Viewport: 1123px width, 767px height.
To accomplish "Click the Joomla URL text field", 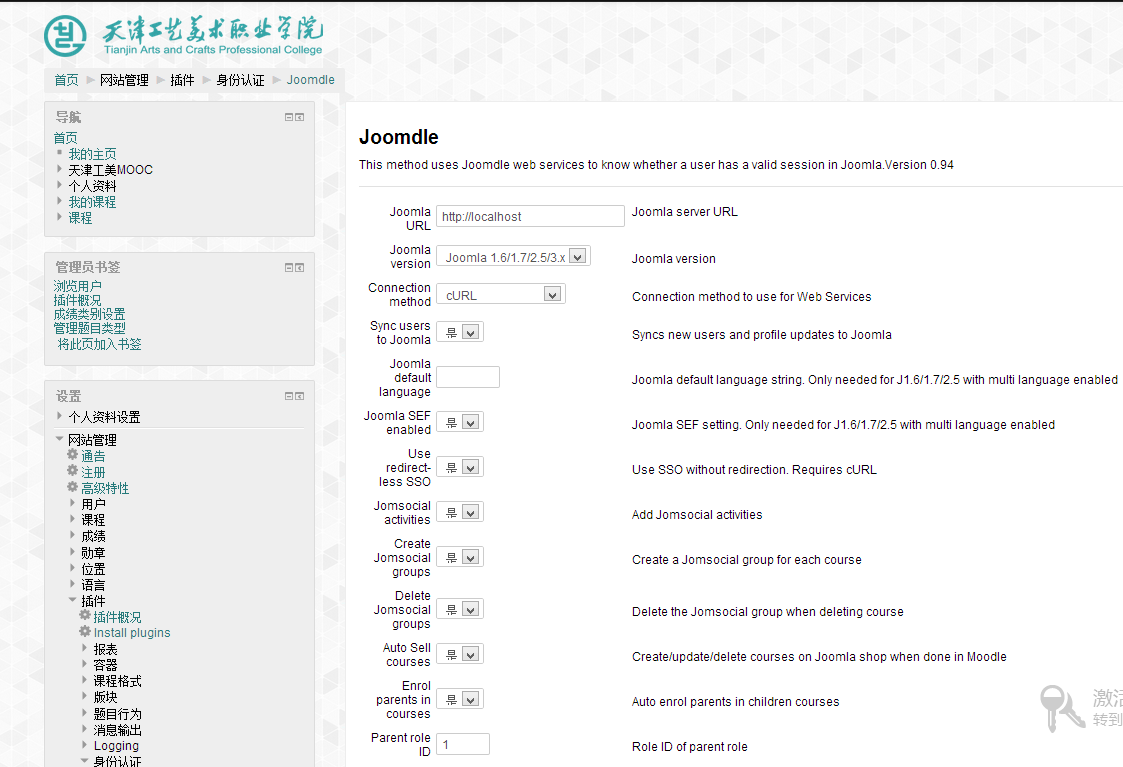I will click(530, 216).
